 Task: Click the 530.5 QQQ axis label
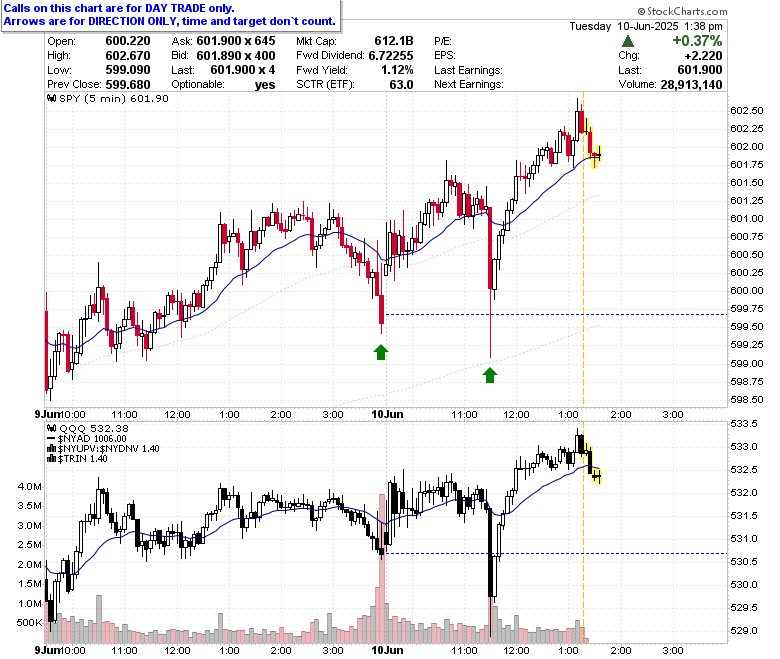tap(744, 562)
